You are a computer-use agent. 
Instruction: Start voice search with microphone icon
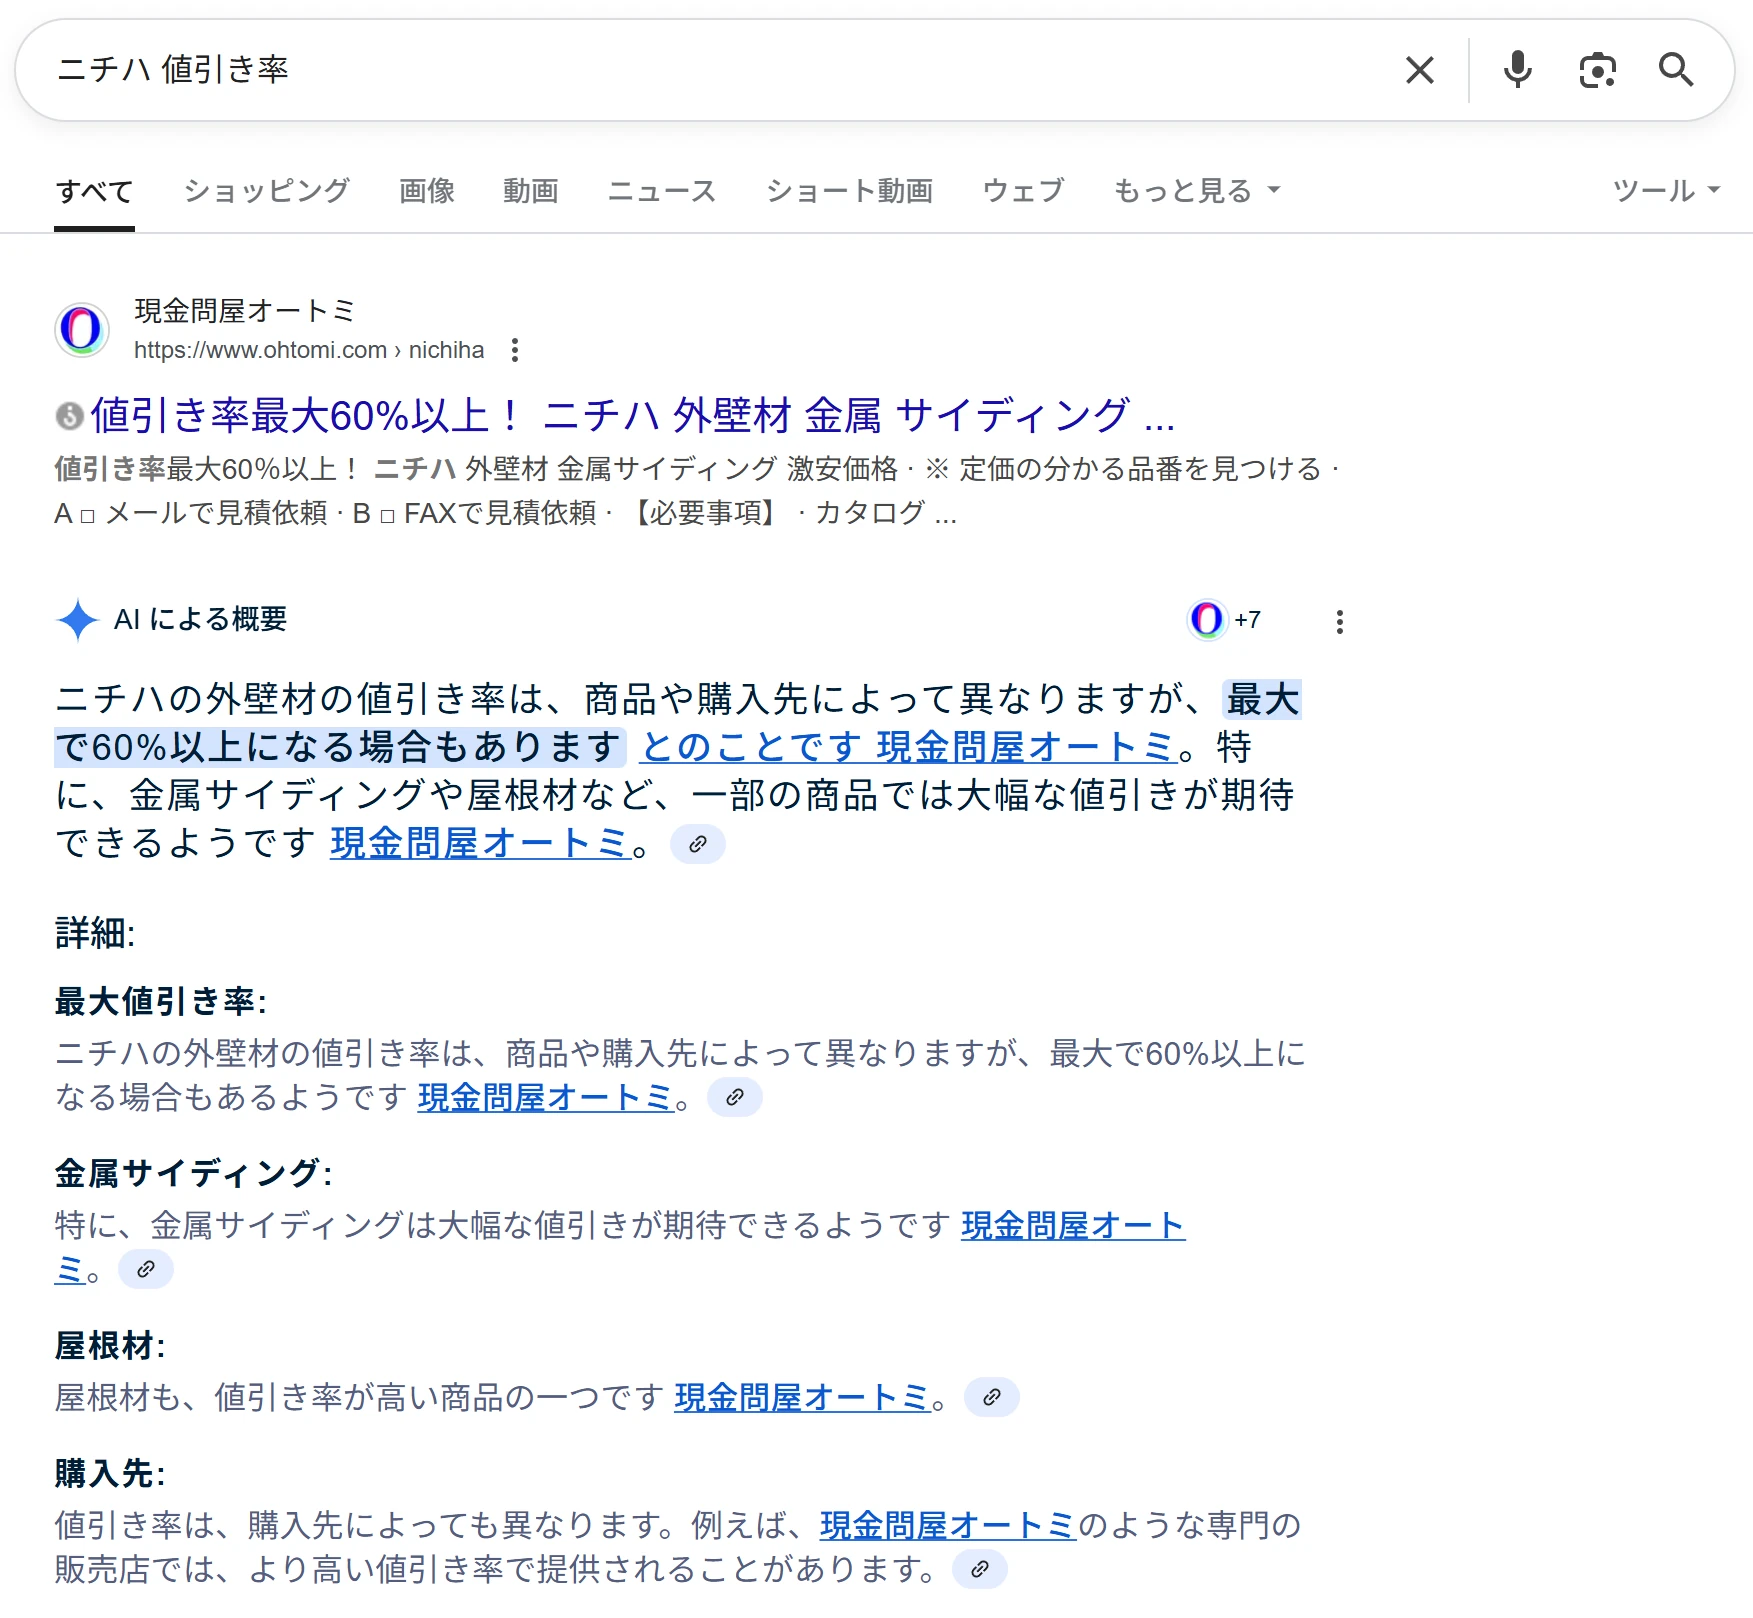(1517, 70)
